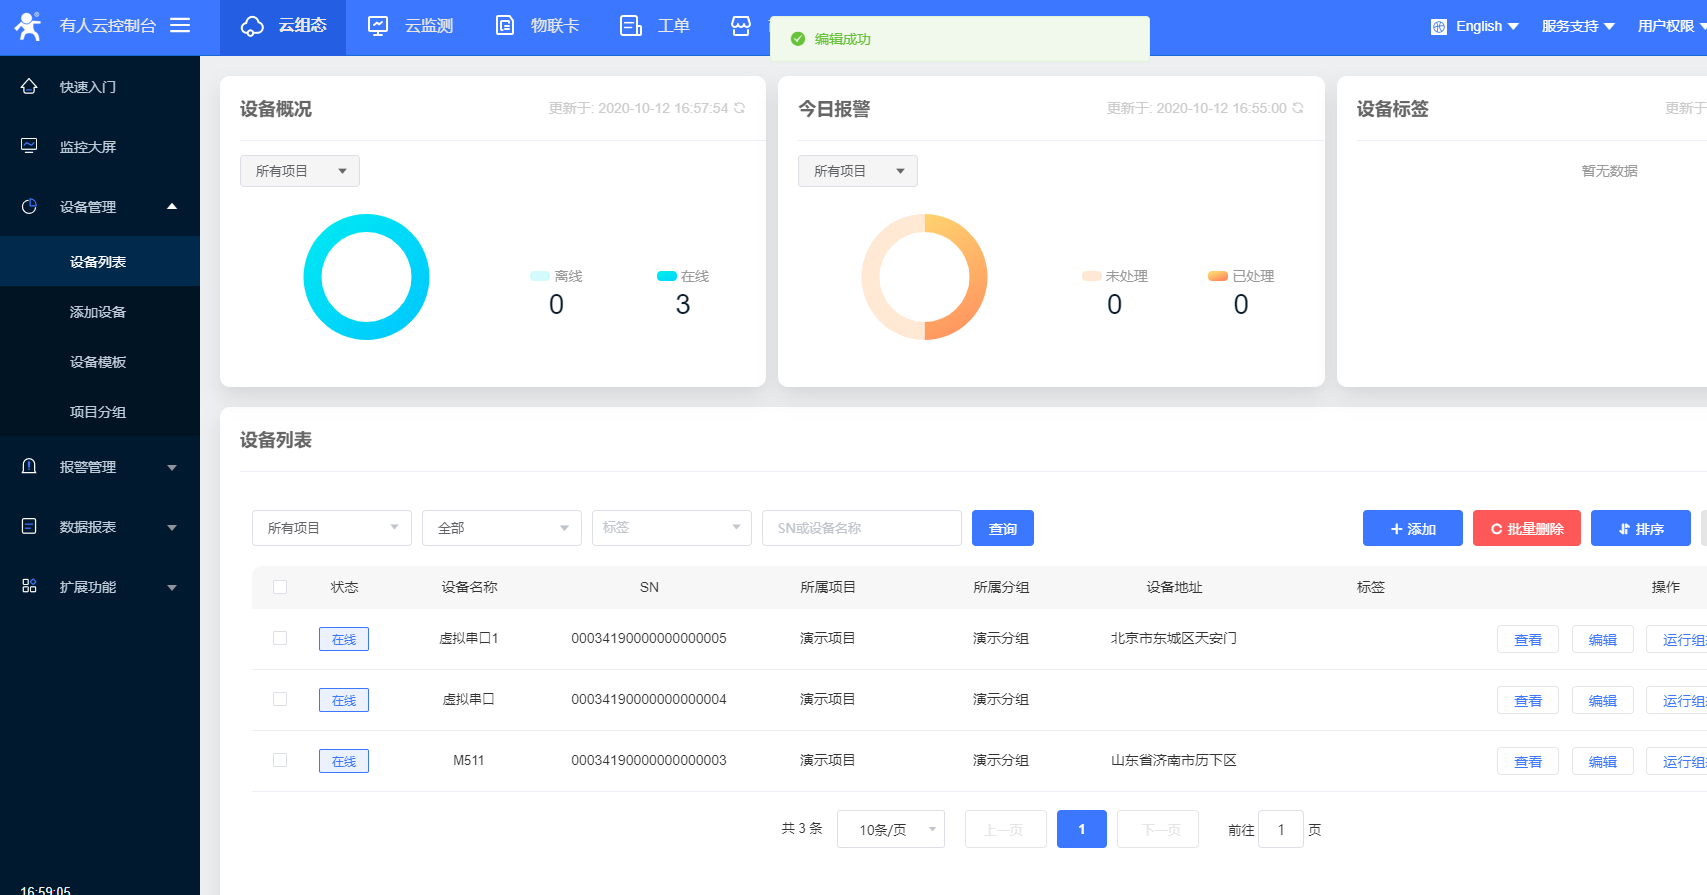This screenshot has height=895, width=1707.
Task: Tick the checkbox for 虚拟串口1 row
Action: click(280, 638)
